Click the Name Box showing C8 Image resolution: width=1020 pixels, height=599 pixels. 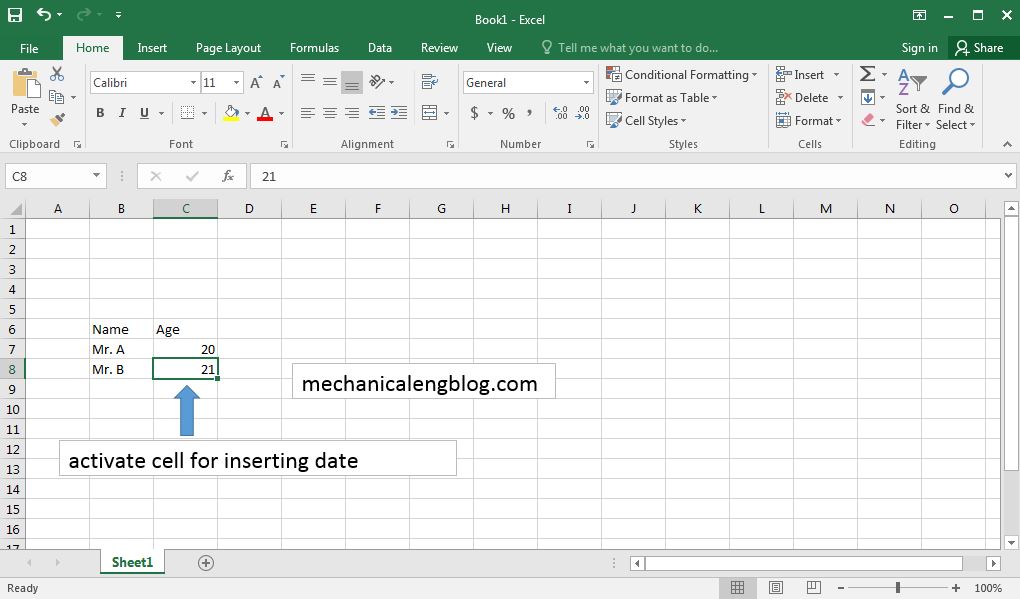[48, 176]
